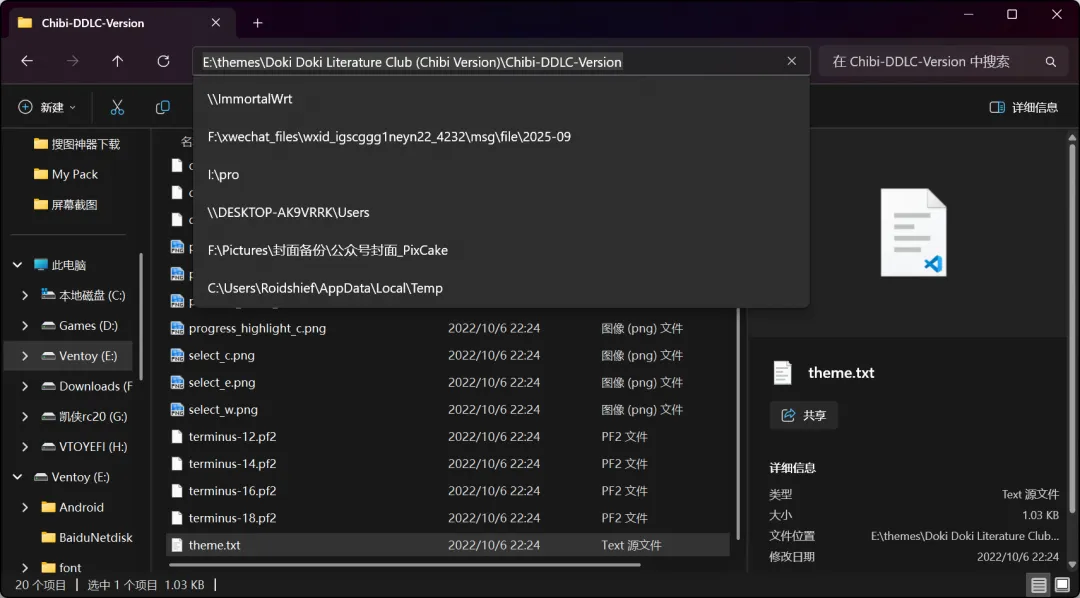Screen dimensions: 1080x598
Task: Open 搜图神器下载 folder in sidebar
Action: point(77,144)
